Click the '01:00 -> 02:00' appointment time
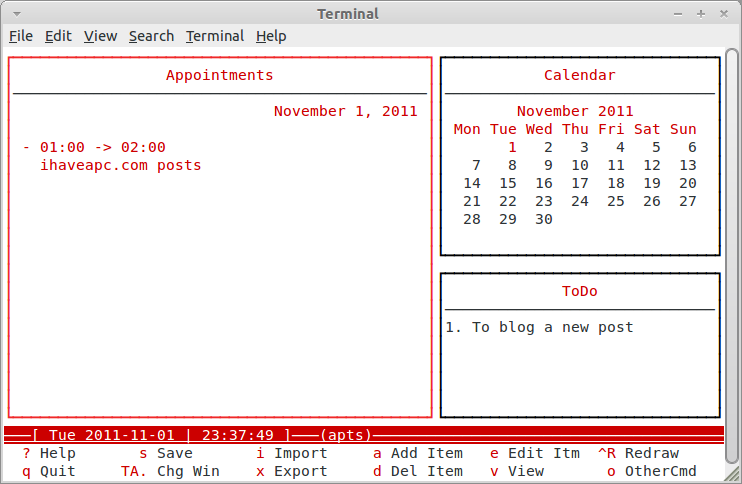The image size is (742, 484). (103, 147)
